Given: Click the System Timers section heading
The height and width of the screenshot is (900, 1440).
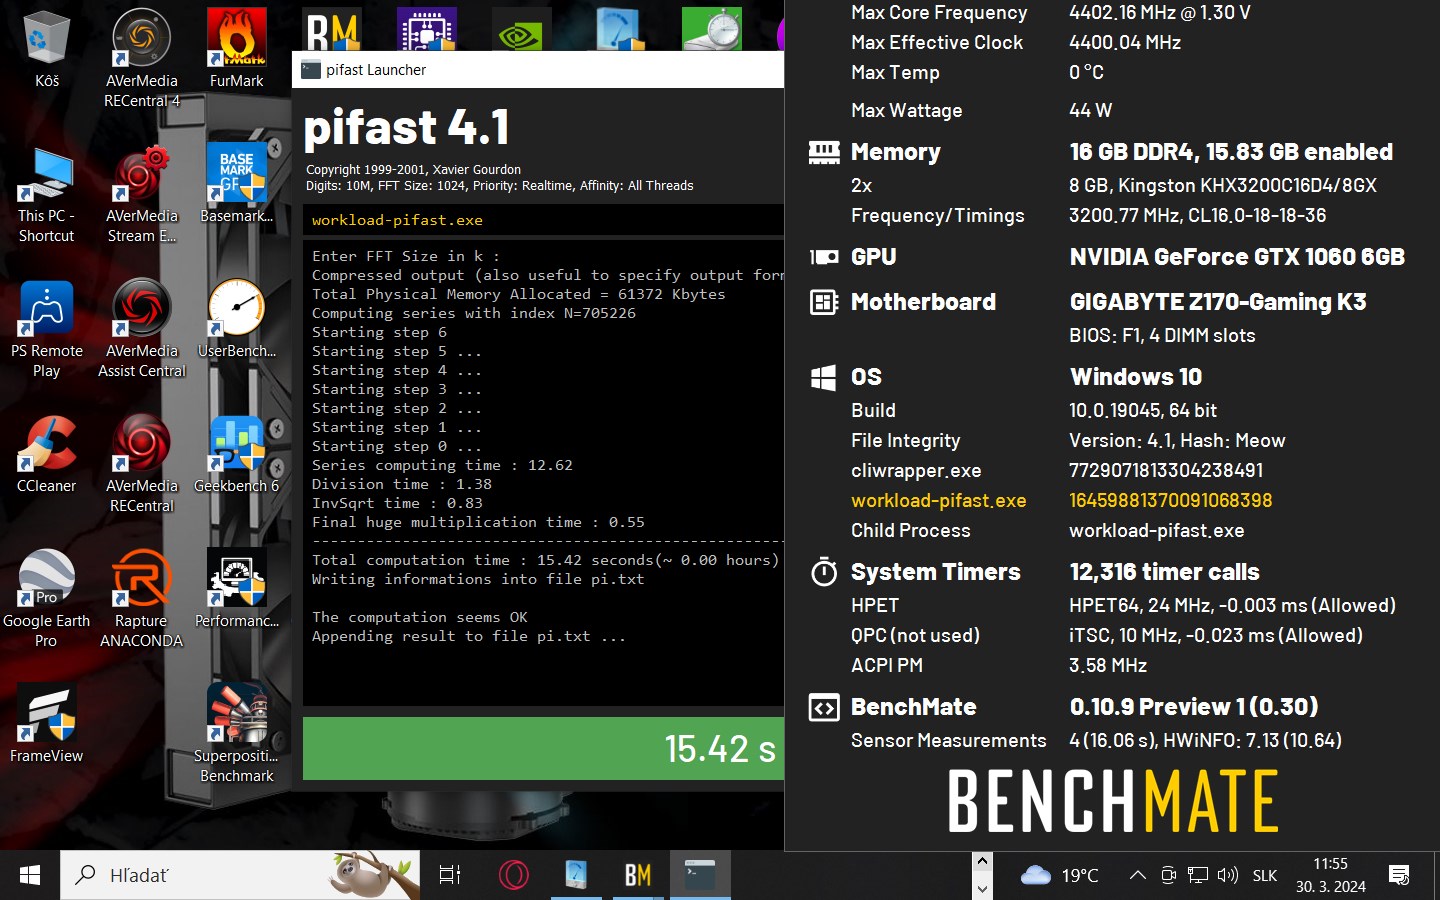Looking at the screenshot, I should coord(935,572).
